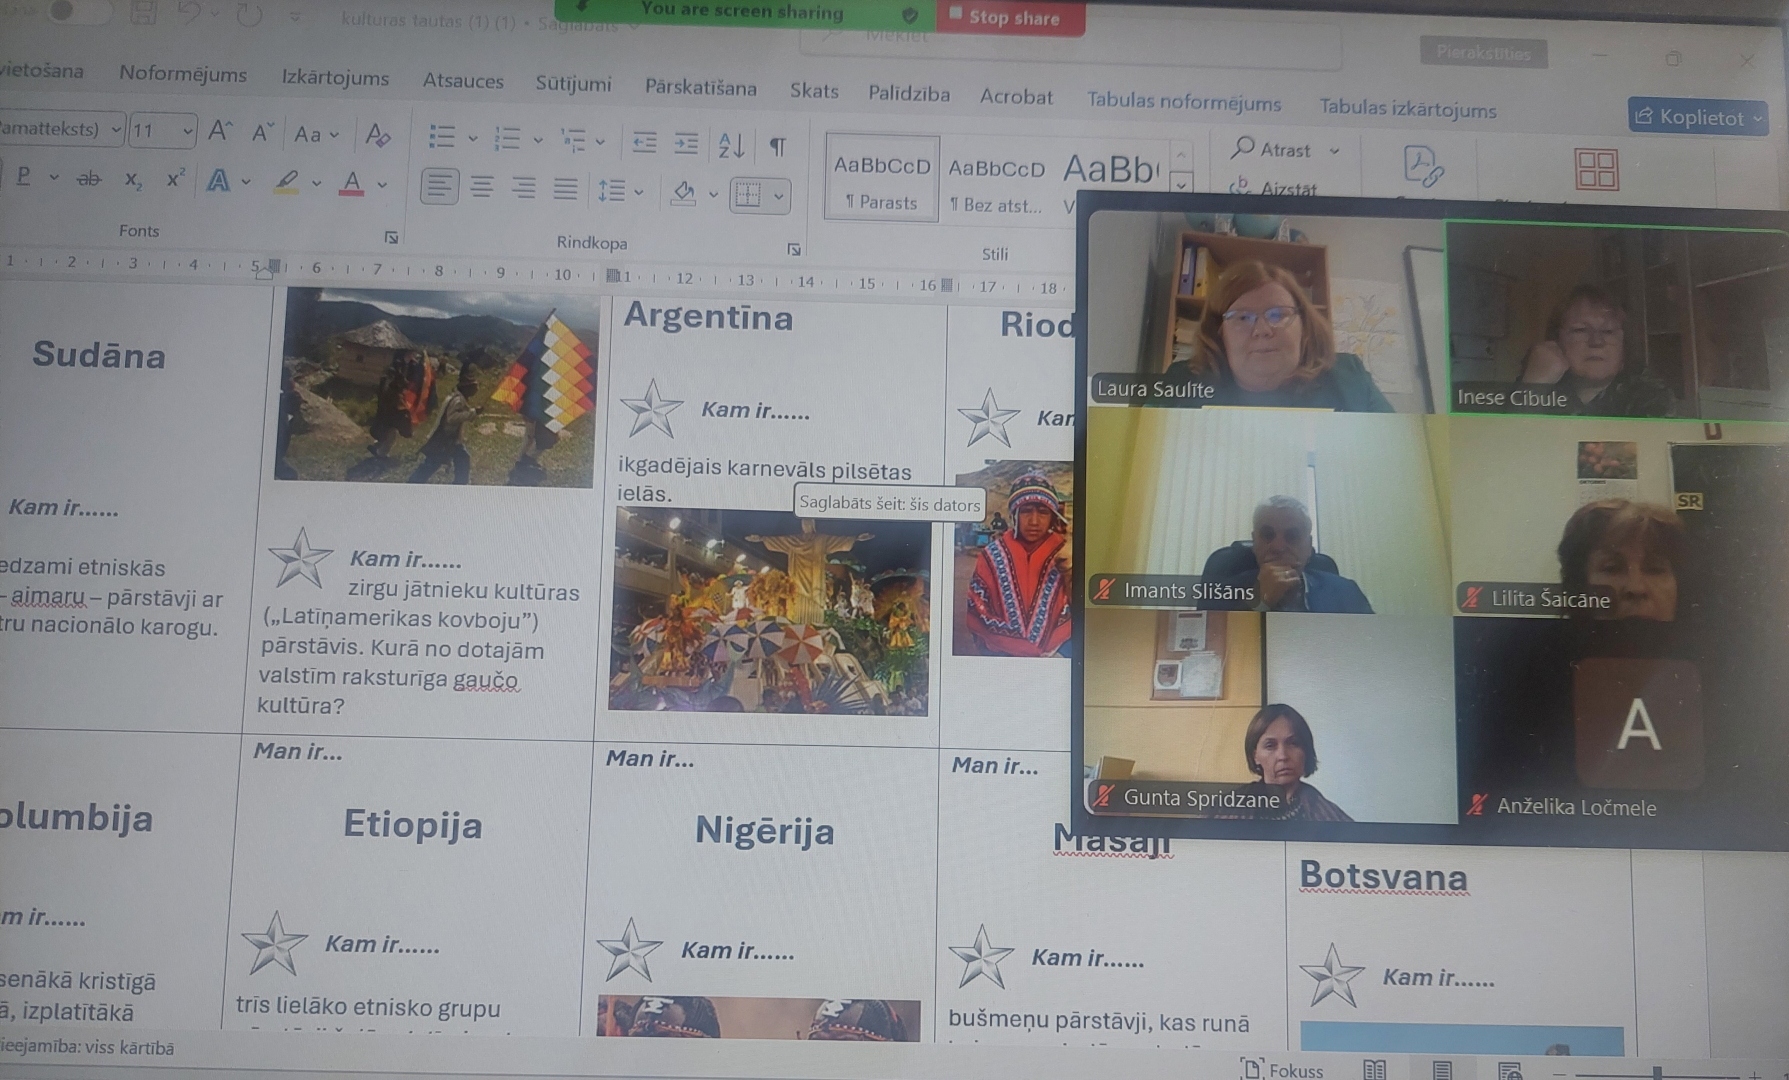
Task: Open the font size dropdown
Action: pos(187,131)
